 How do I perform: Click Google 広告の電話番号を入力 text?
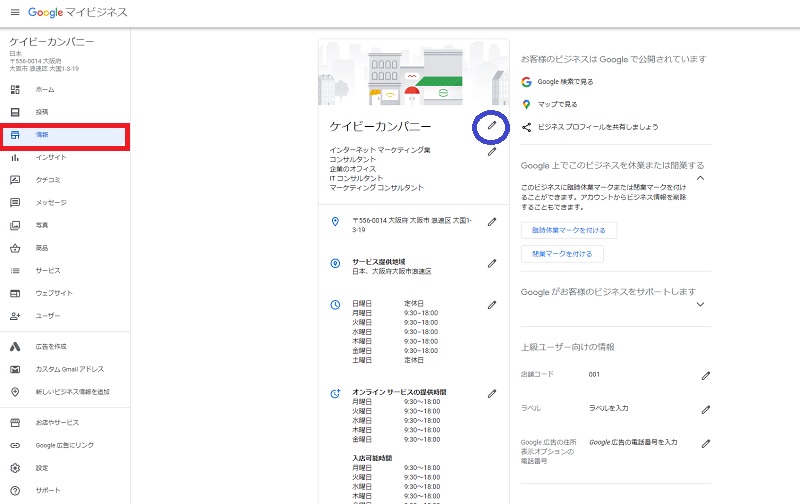pyautogui.click(x=633, y=442)
